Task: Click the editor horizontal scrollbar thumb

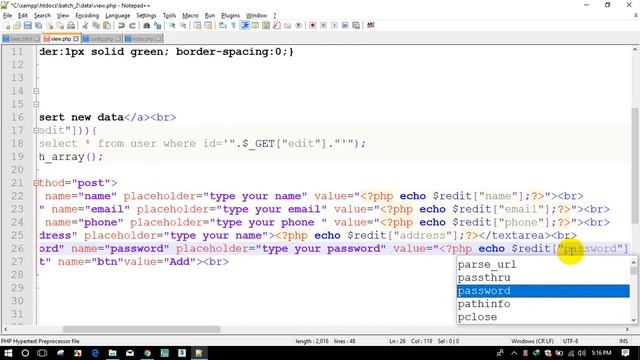Action: [142, 329]
